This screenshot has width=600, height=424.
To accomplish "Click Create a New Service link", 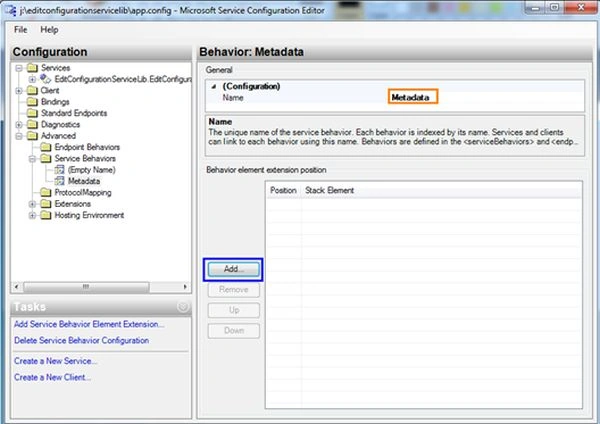I will 55,361.
